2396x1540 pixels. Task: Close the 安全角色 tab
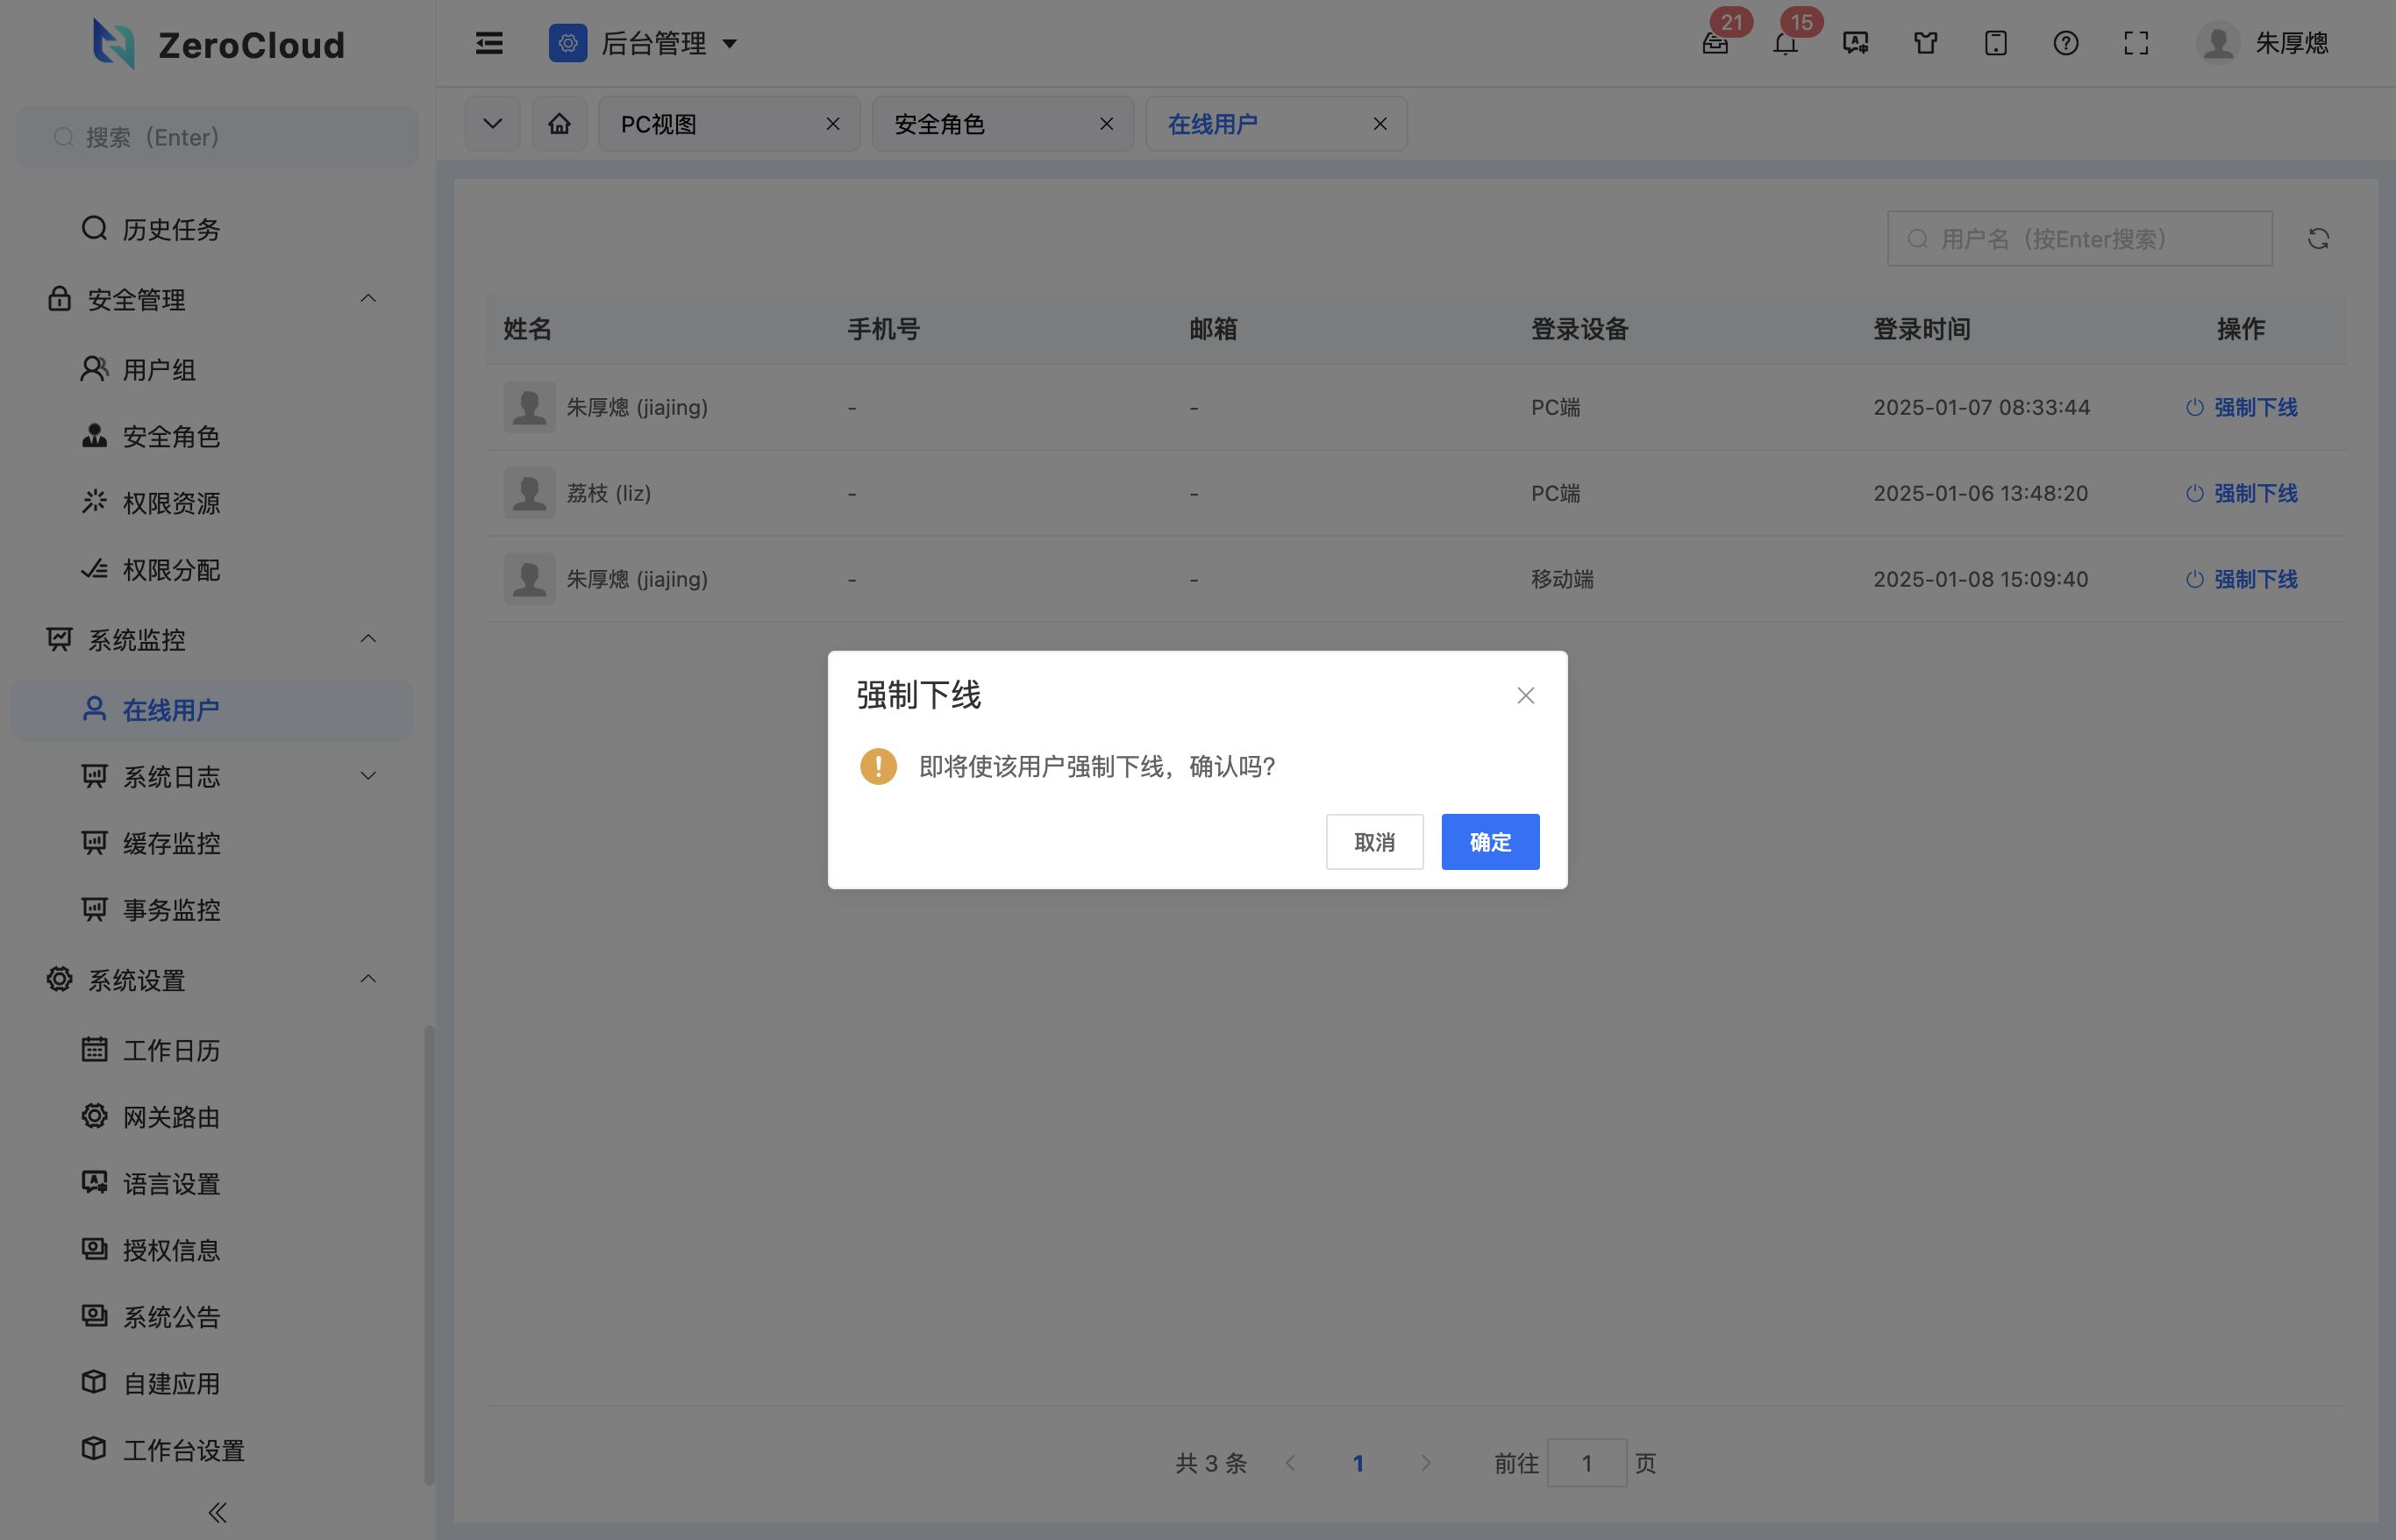1106,124
